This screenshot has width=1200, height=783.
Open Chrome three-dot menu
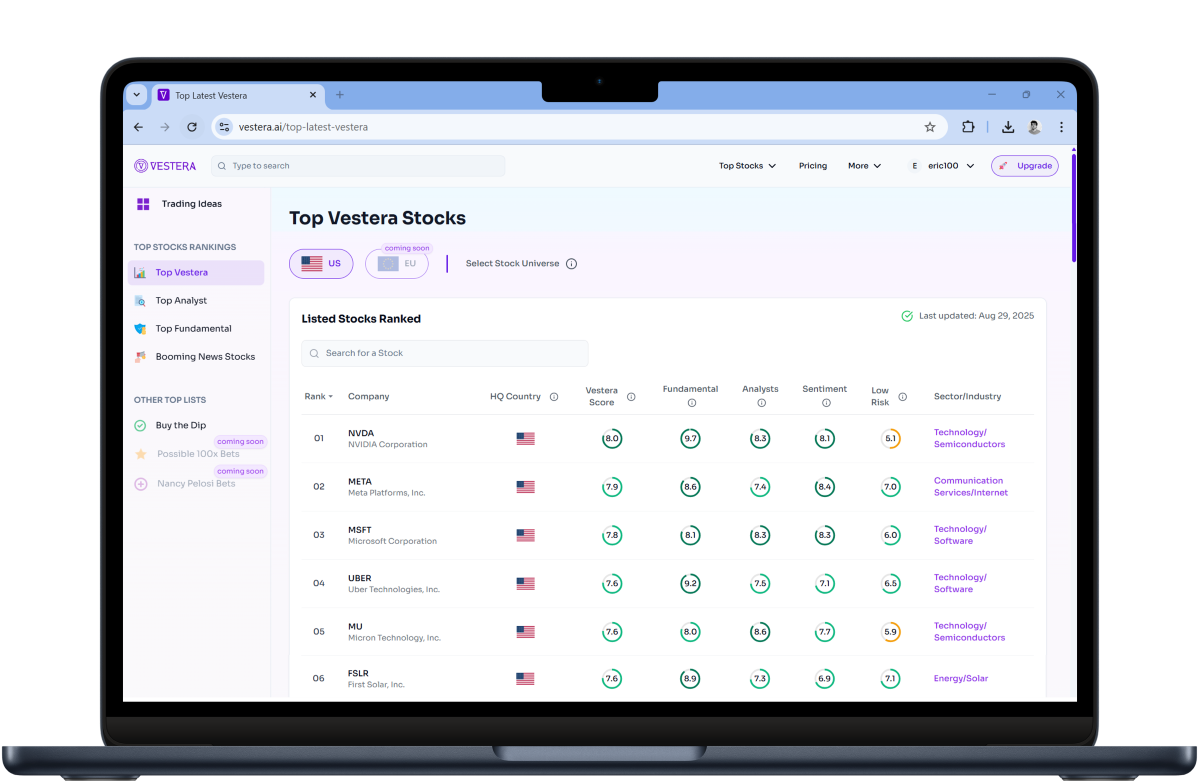pos(1061,127)
